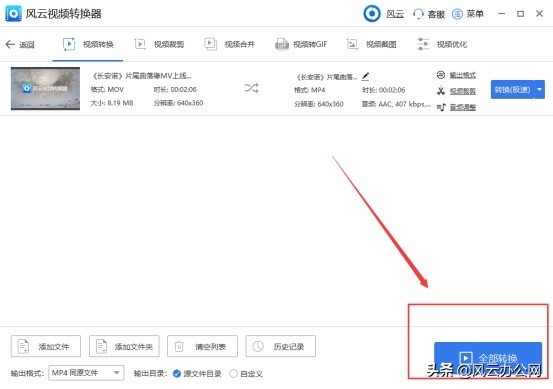Image resolution: width=553 pixels, height=389 pixels.
Task: Click the 添加文件夹 button
Action: coord(124,346)
